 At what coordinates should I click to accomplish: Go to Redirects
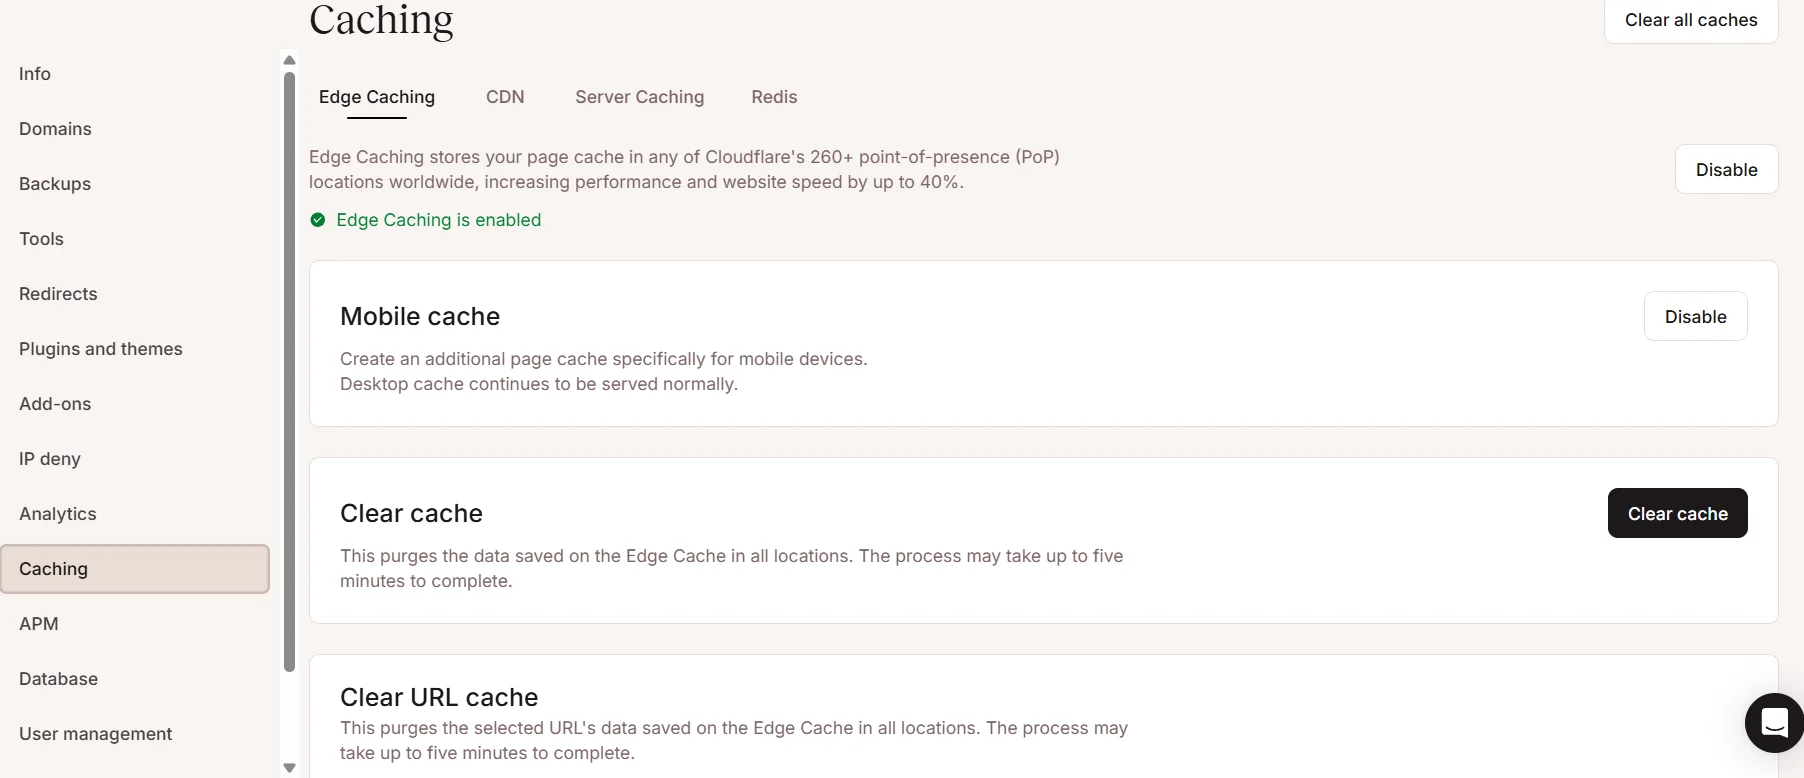57,294
